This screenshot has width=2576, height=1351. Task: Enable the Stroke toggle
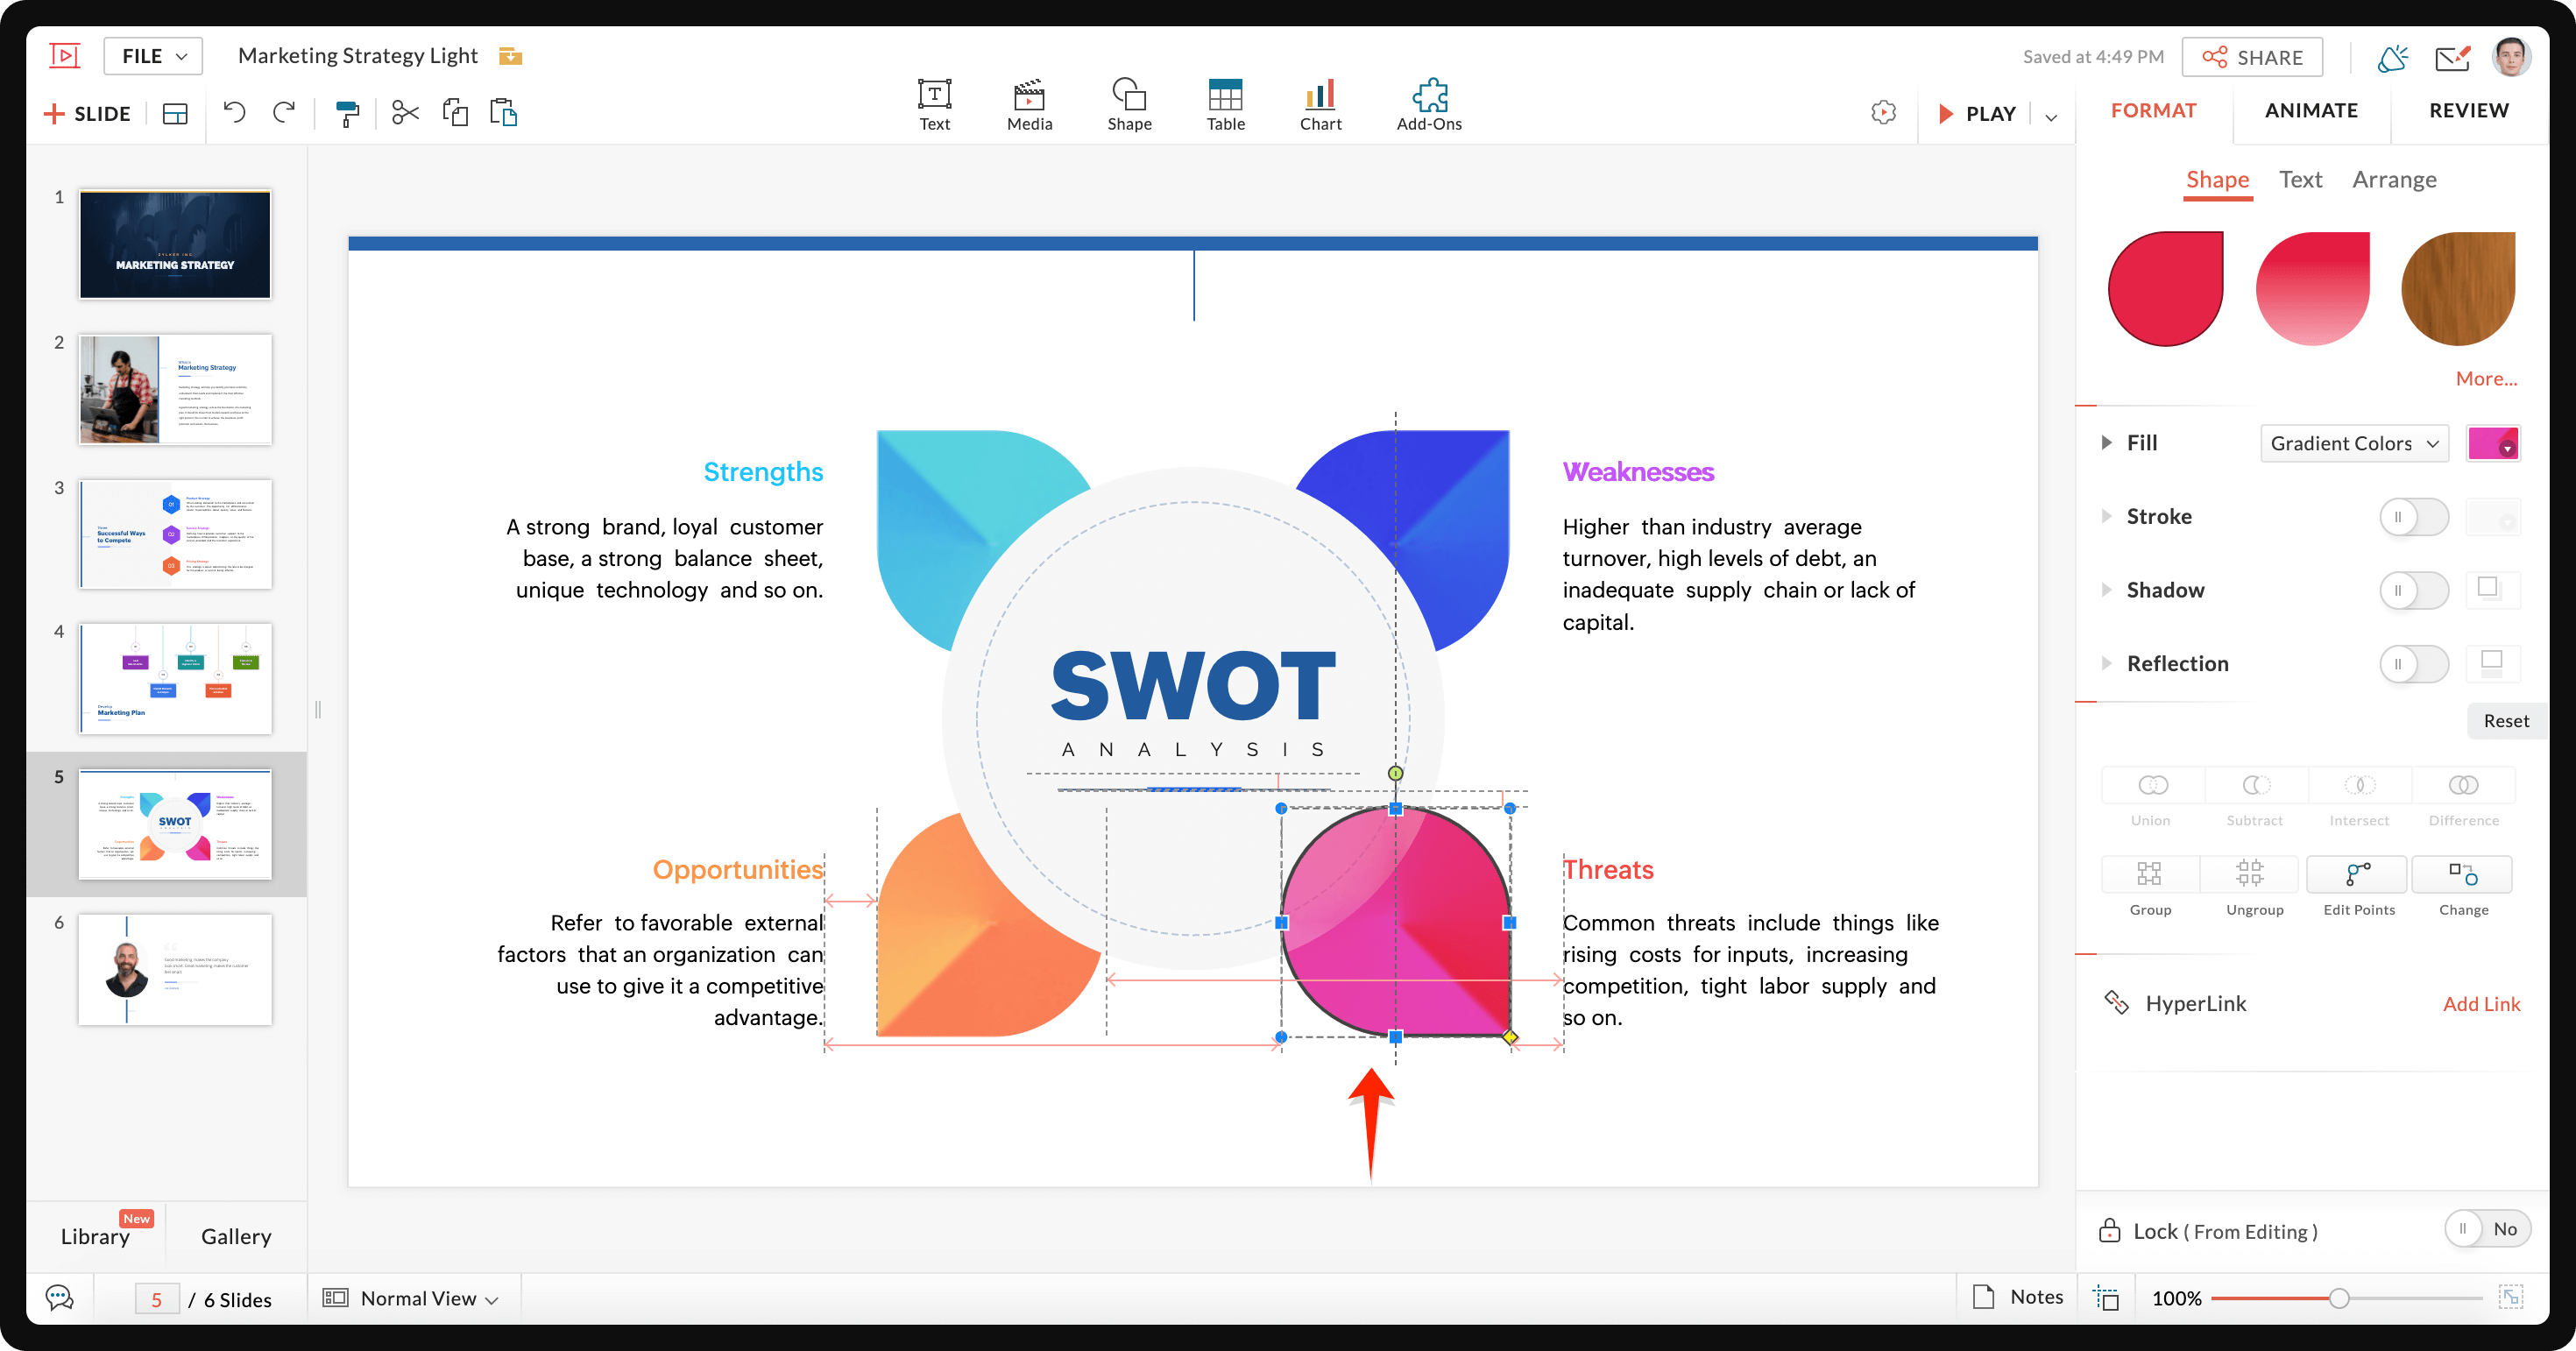[x=2413, y=517]
